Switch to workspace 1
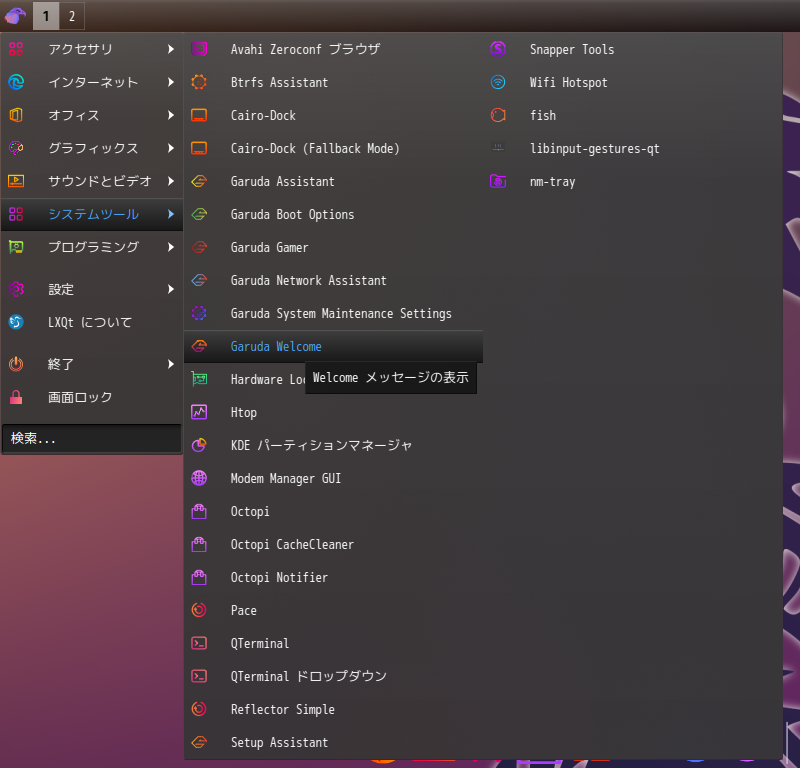This screenshot has width=800, height=768. tap(46, 16)
